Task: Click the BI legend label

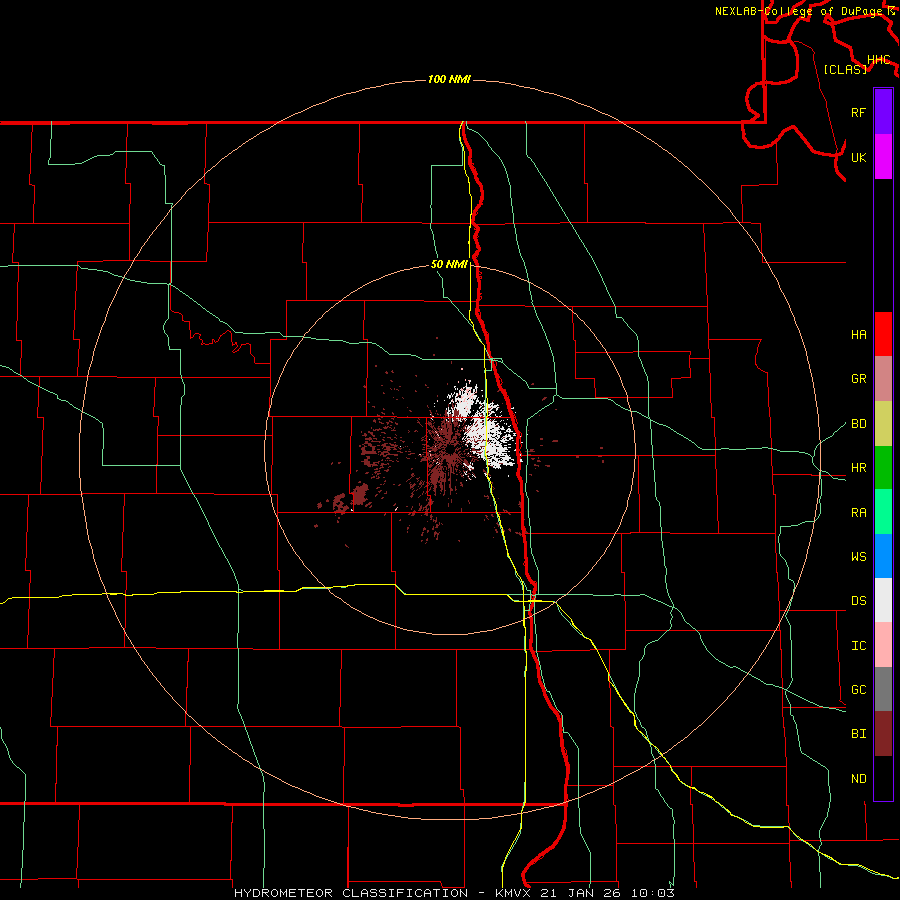Action: click(858, 734)
